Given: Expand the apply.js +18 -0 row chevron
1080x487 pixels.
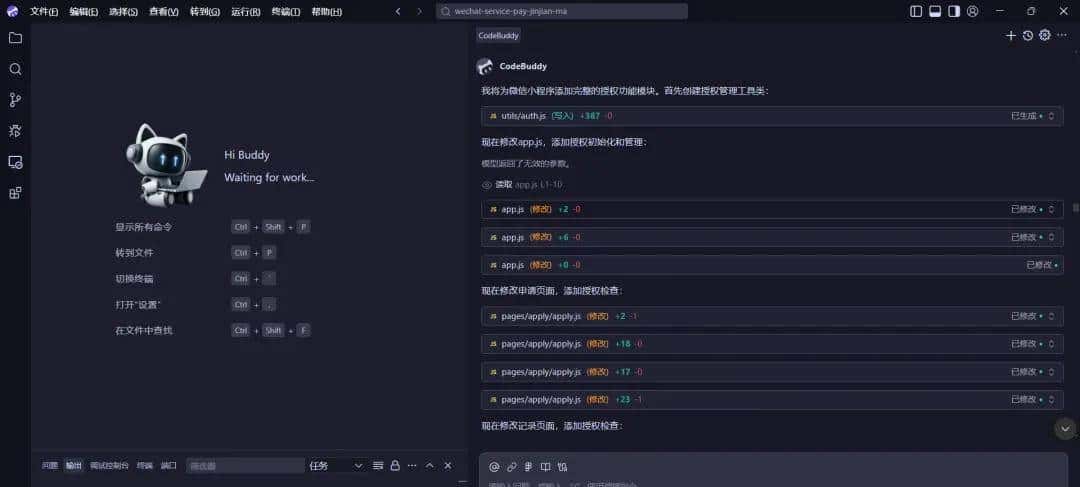Looking at the screenshot, I should click(1051, 344).
